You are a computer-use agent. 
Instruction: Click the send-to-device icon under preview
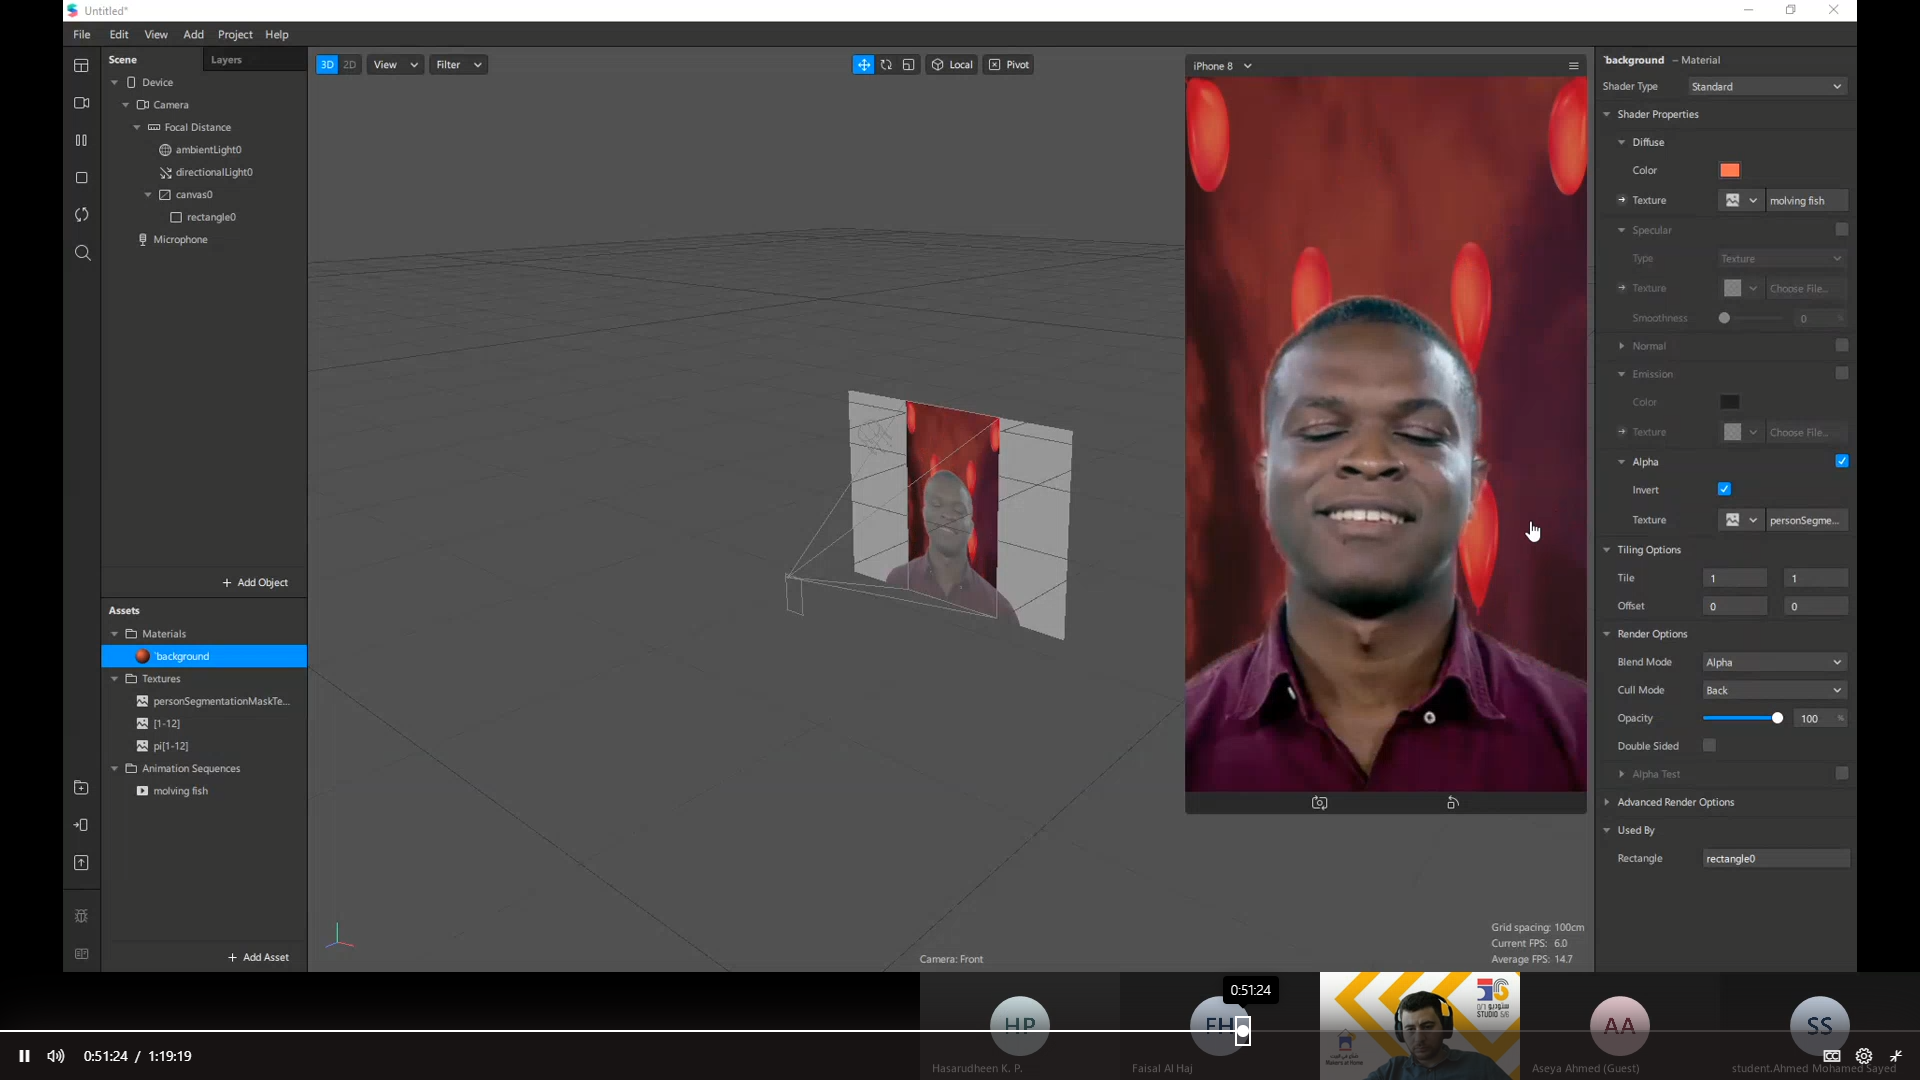[1453, 803]
